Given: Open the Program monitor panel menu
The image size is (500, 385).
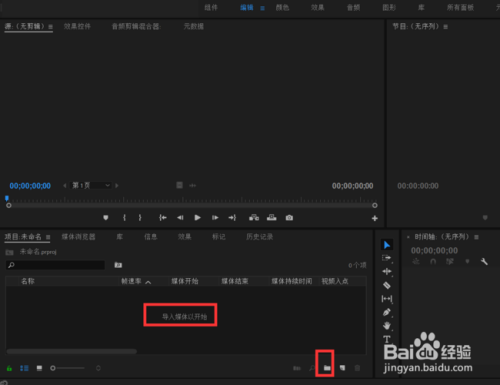Looking at the screenshot, I should 446,27.
